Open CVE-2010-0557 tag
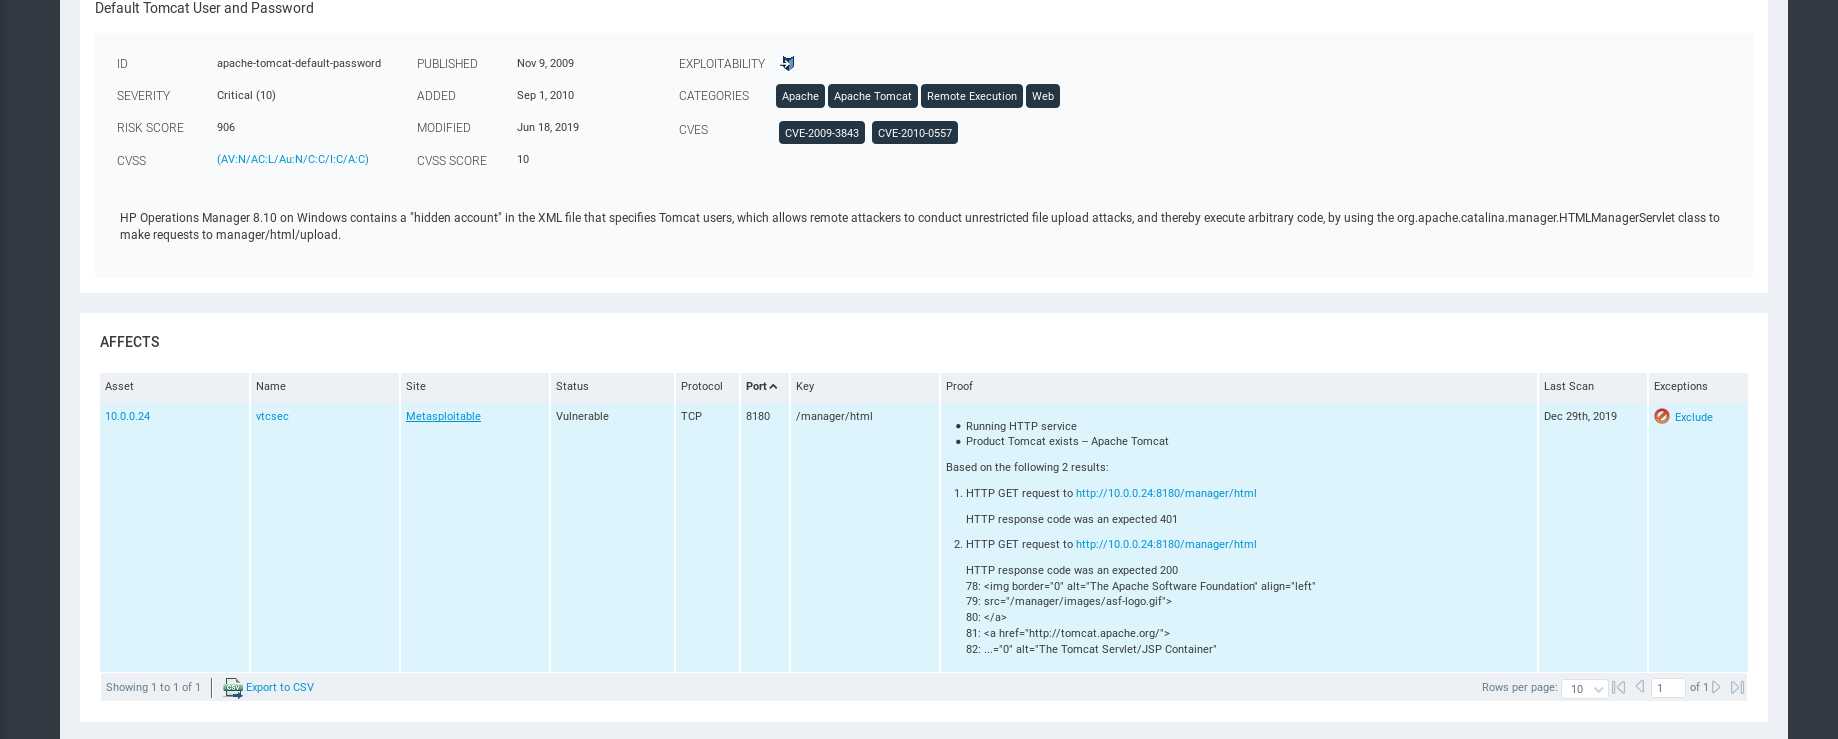 (915, 133)
